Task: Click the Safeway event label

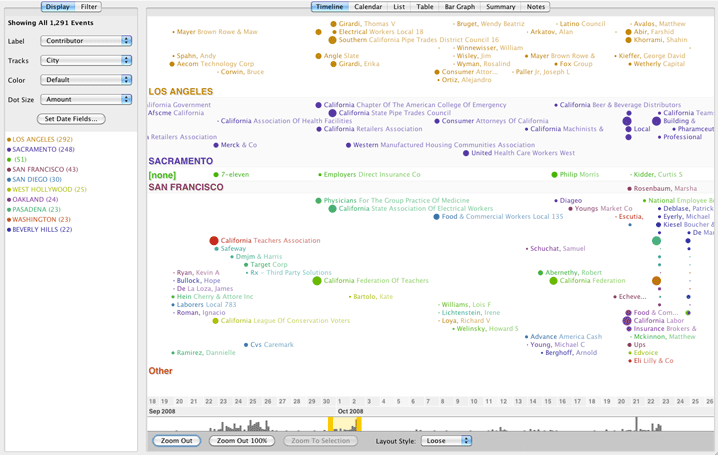Action: (233, 249)
